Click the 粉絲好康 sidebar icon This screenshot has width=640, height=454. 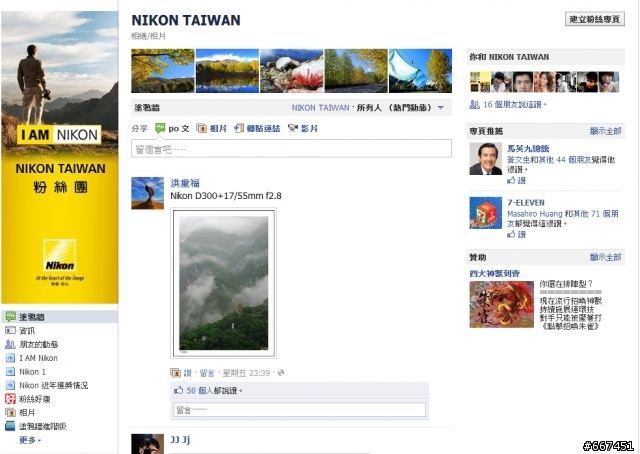10,399
